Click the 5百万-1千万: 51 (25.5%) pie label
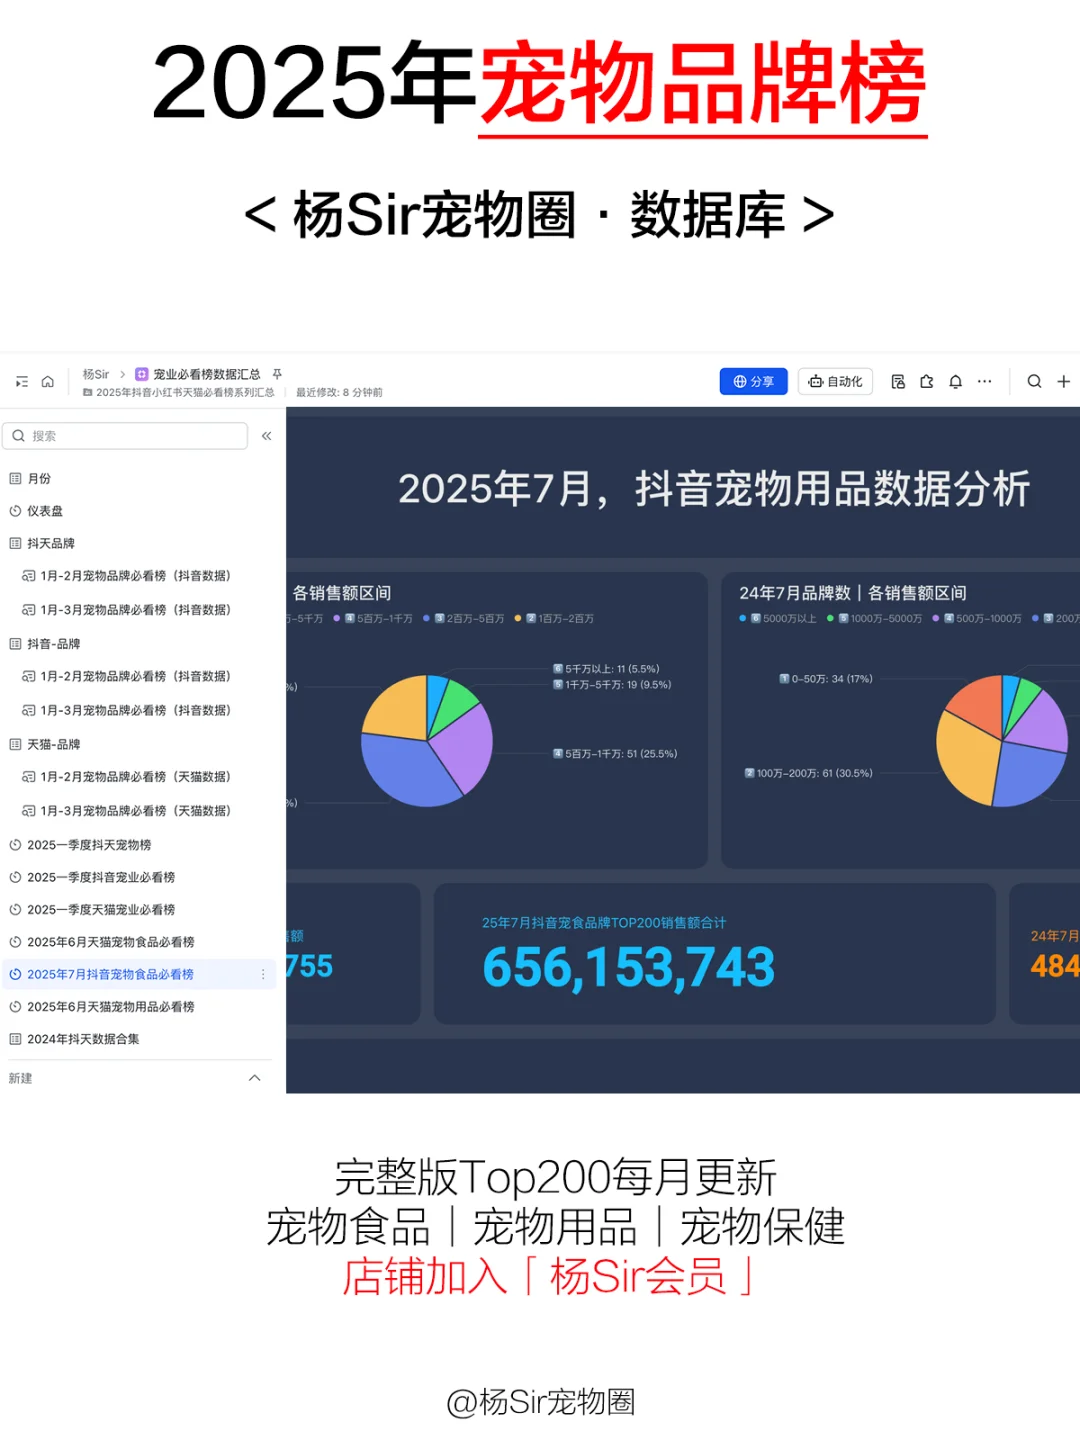This screenshot has height=1440, width=1080. [615, 754]
